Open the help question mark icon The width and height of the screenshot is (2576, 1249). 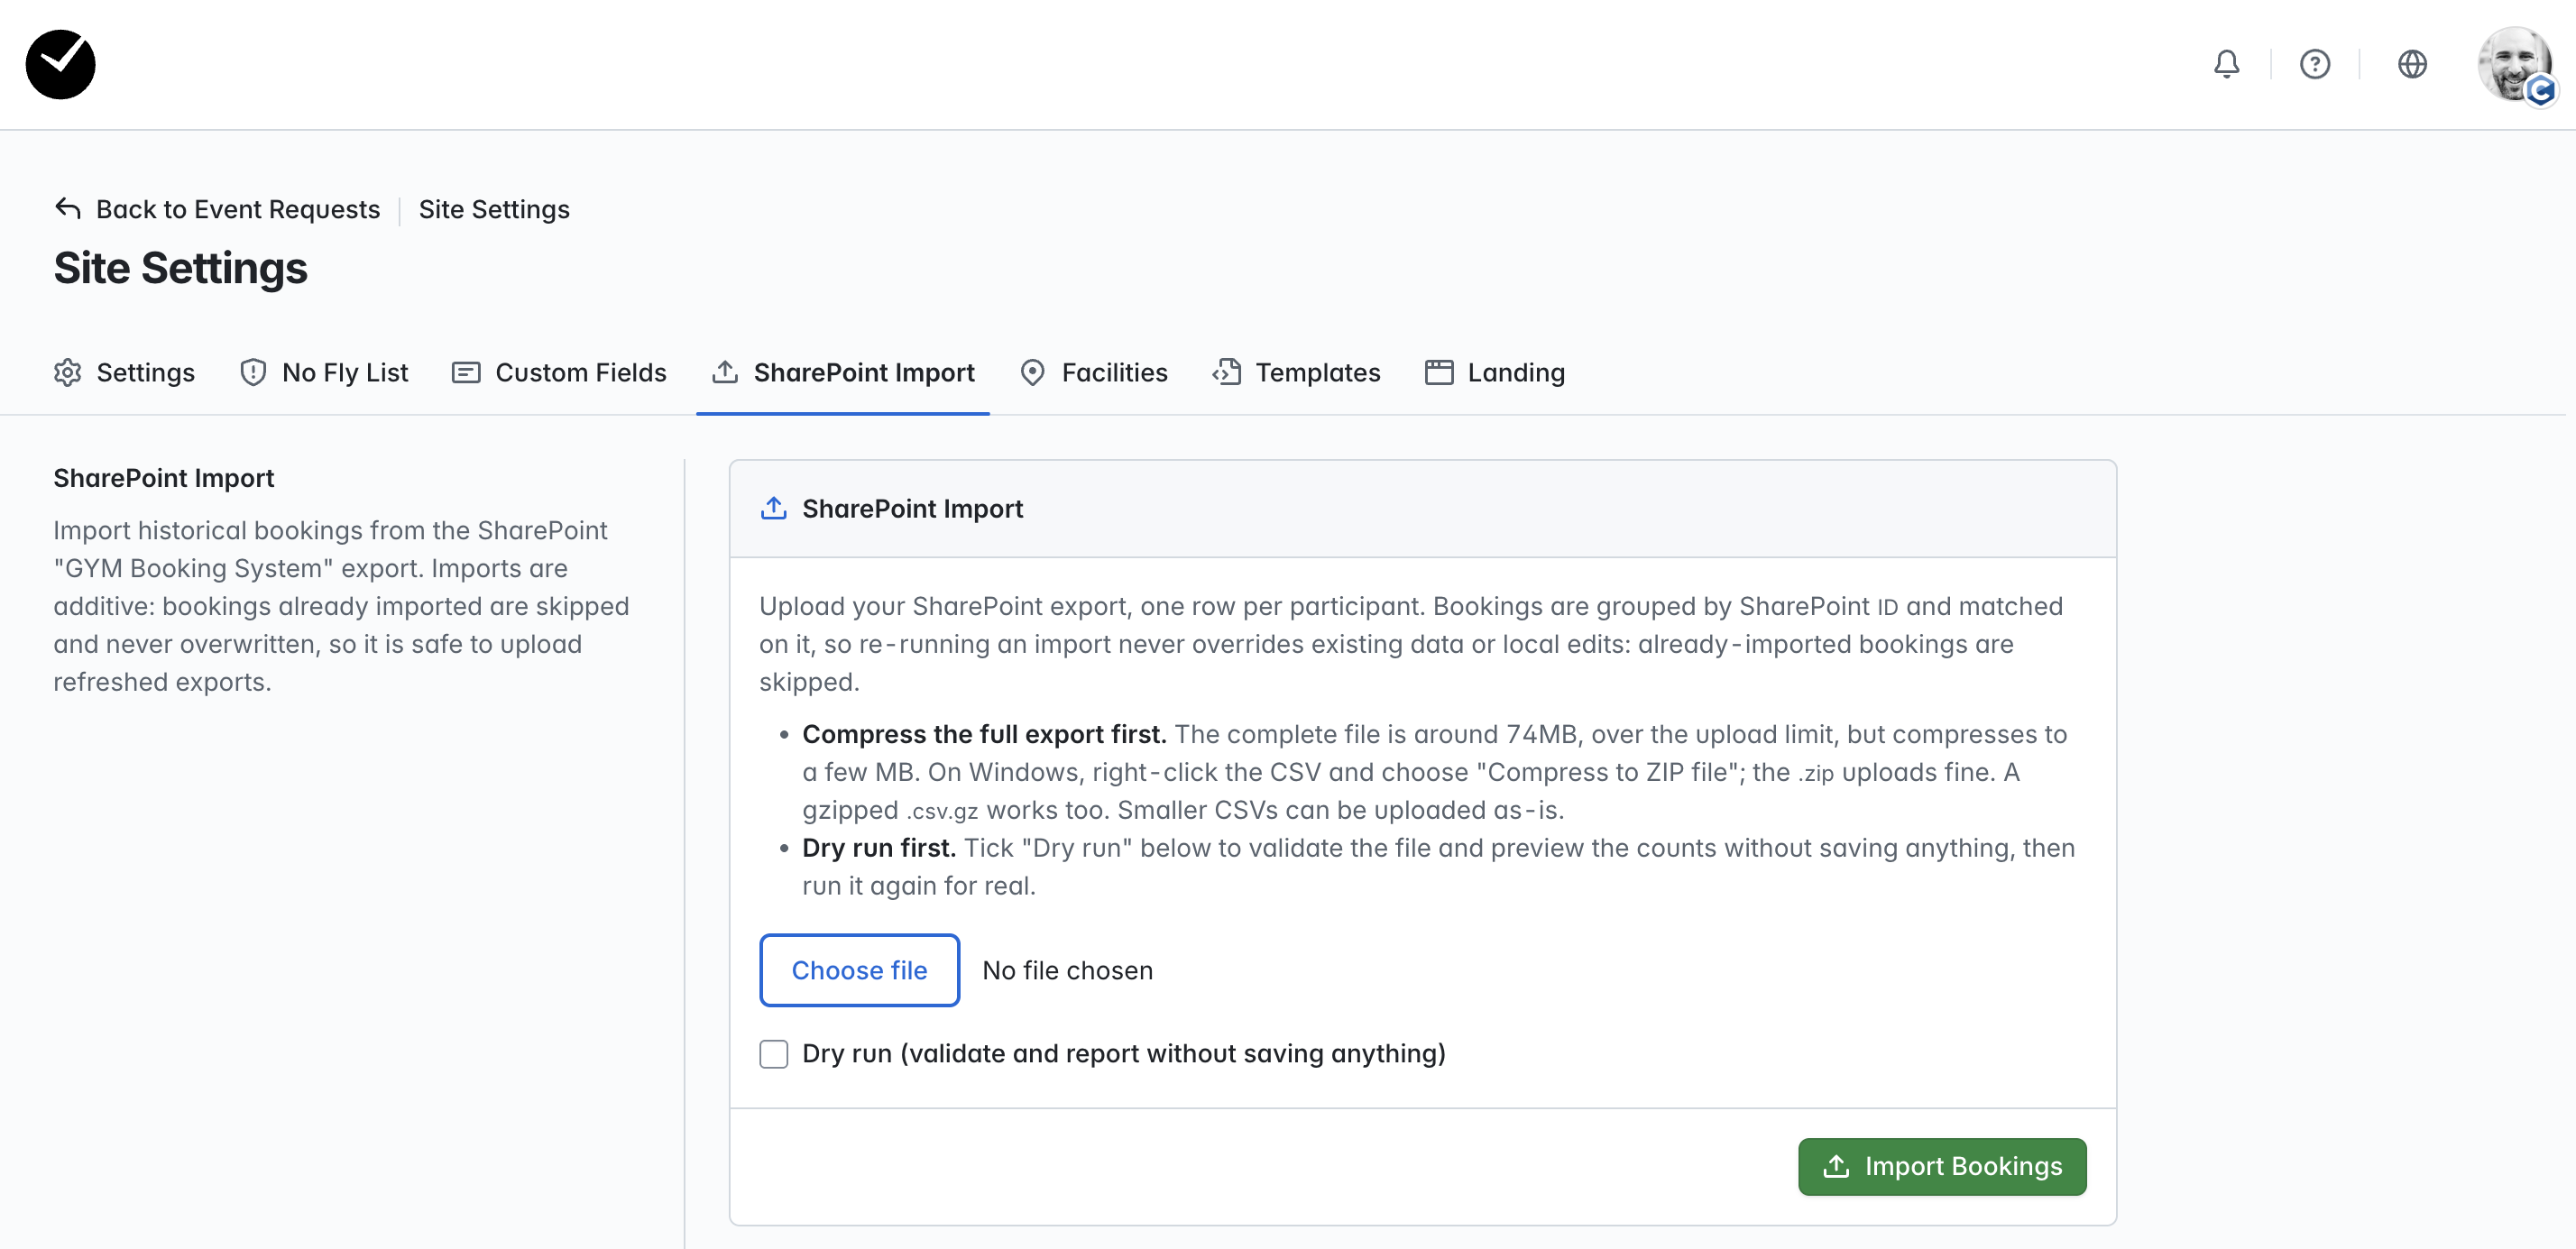[2314, 64]
